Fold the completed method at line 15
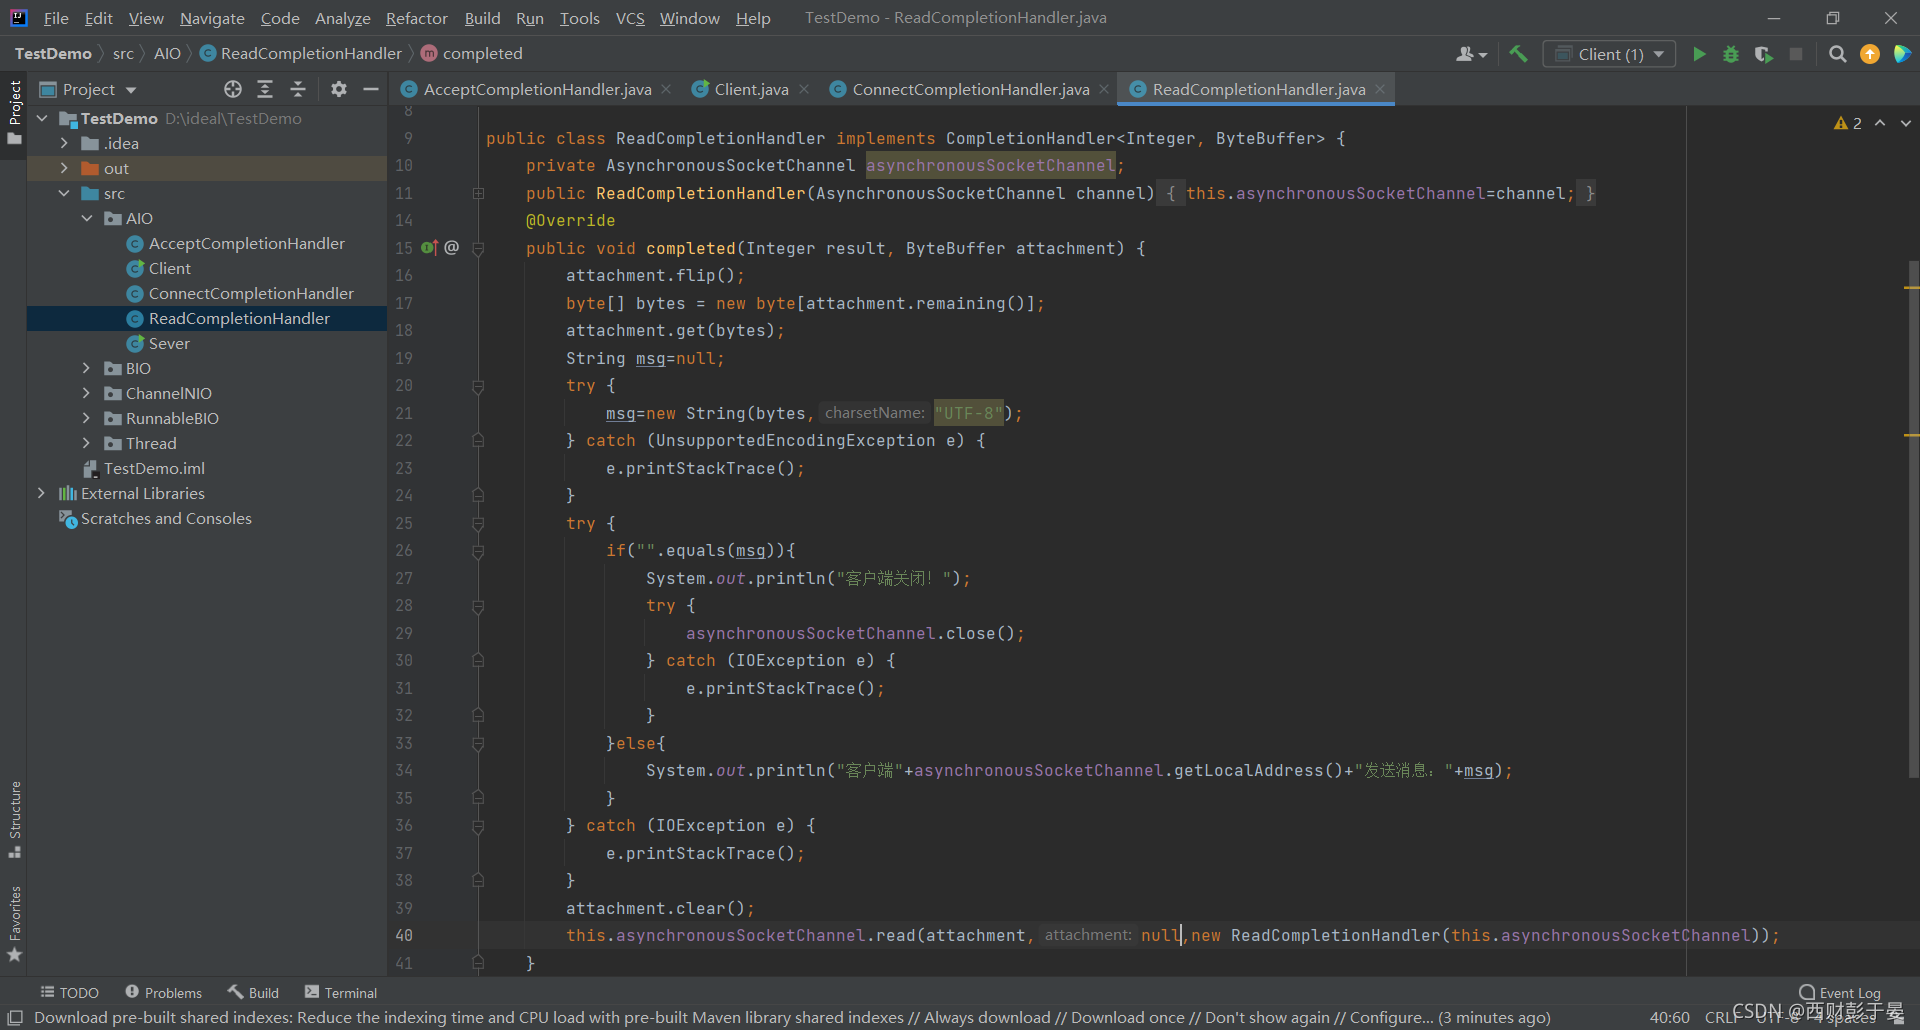This screenshot has width=1920, height=1030. click(x=478, y=248)
